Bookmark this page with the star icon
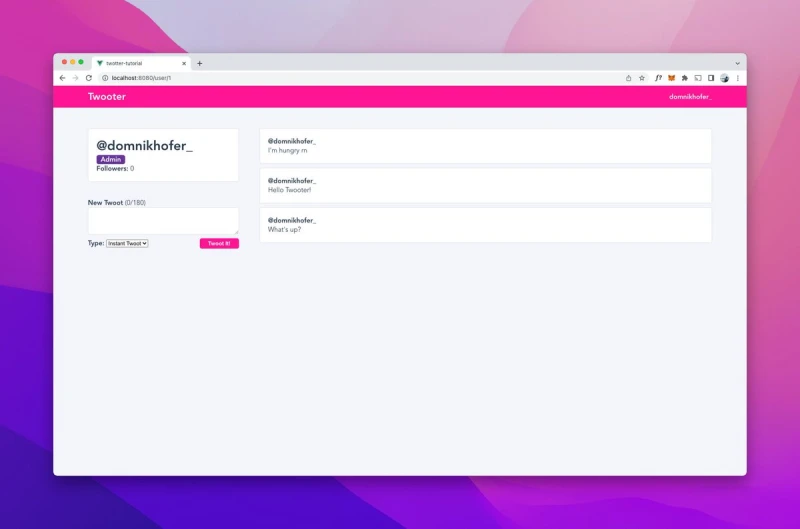 click(x=642, y=78)
